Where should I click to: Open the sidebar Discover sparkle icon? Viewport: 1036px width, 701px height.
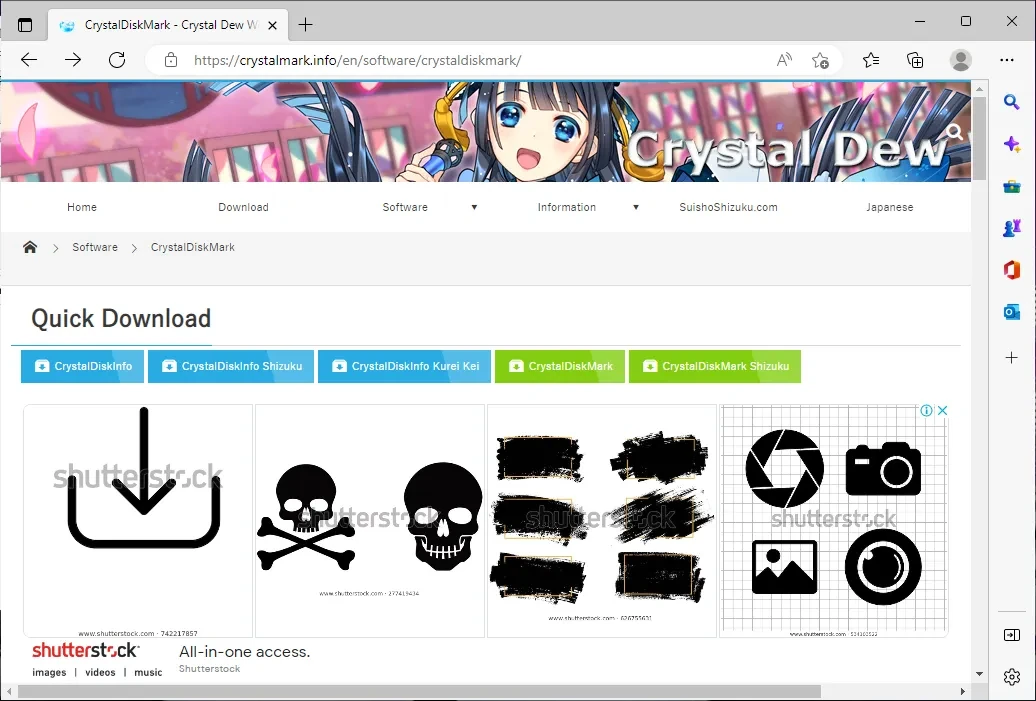1012,144
